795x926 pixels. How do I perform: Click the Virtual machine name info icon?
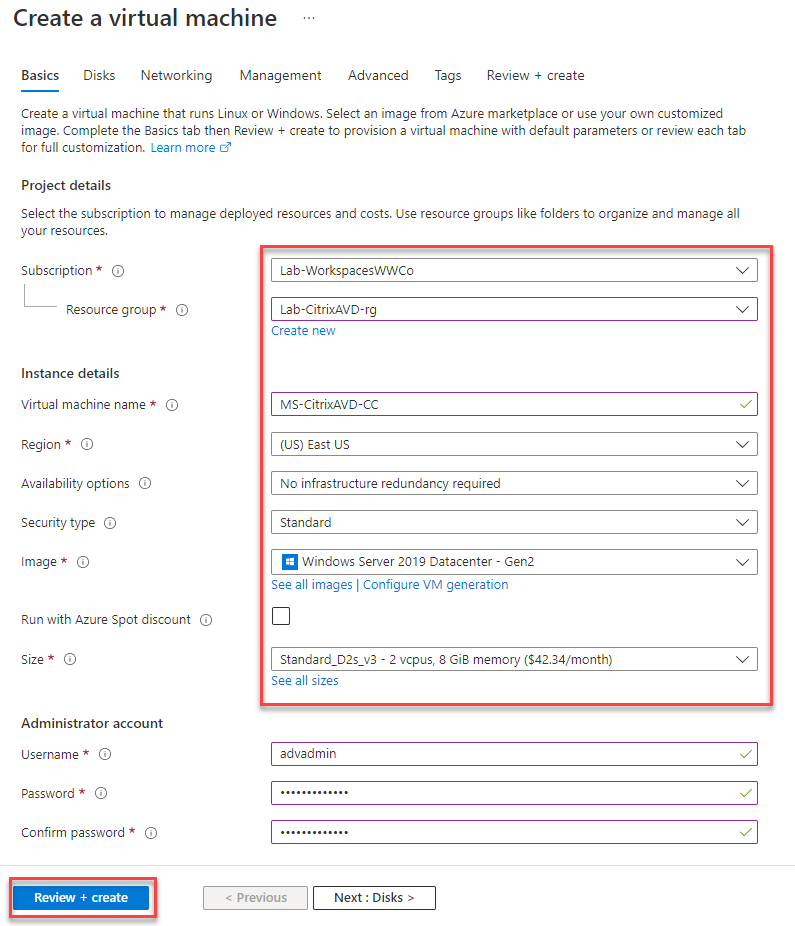[x=172, y=405]
